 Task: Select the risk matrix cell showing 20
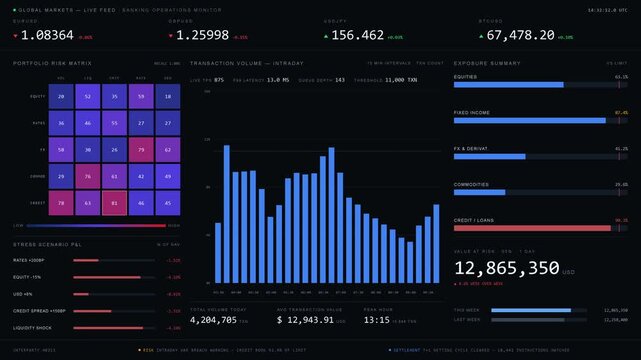coord(61,96)
